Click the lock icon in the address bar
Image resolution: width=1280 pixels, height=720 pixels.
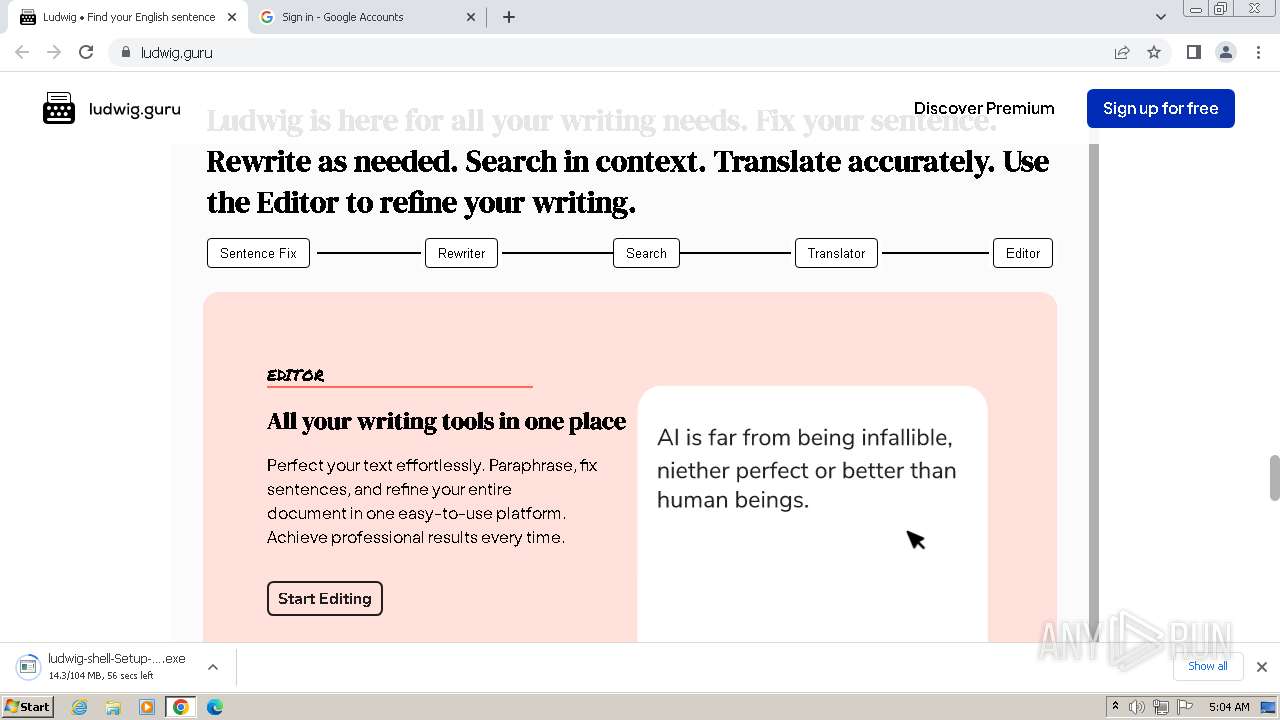[126, 53]
